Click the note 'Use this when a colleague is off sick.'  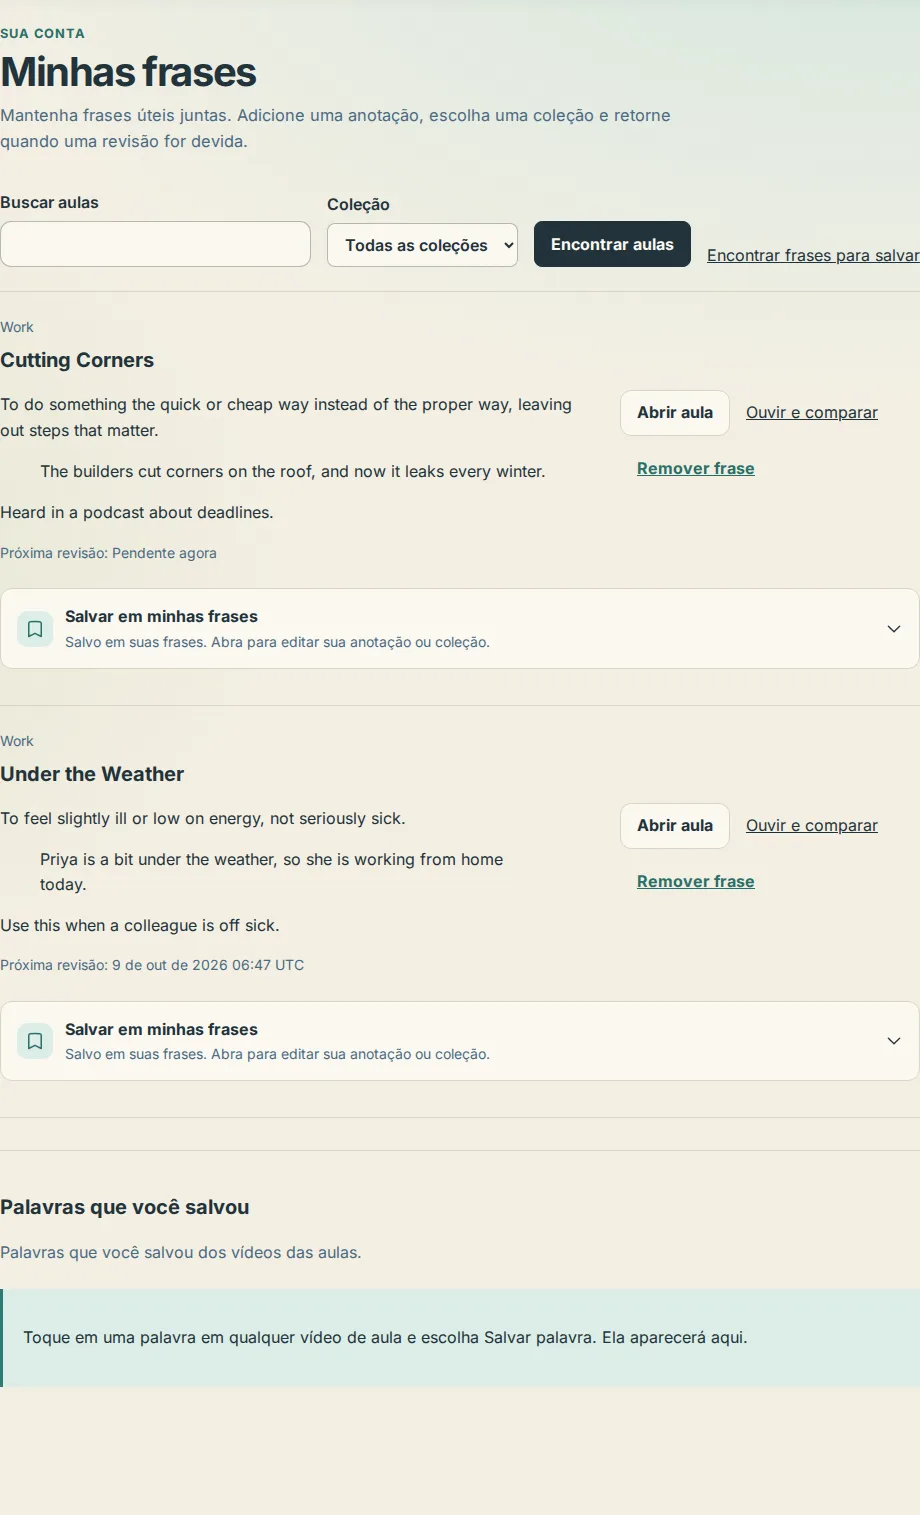(140, 925)
